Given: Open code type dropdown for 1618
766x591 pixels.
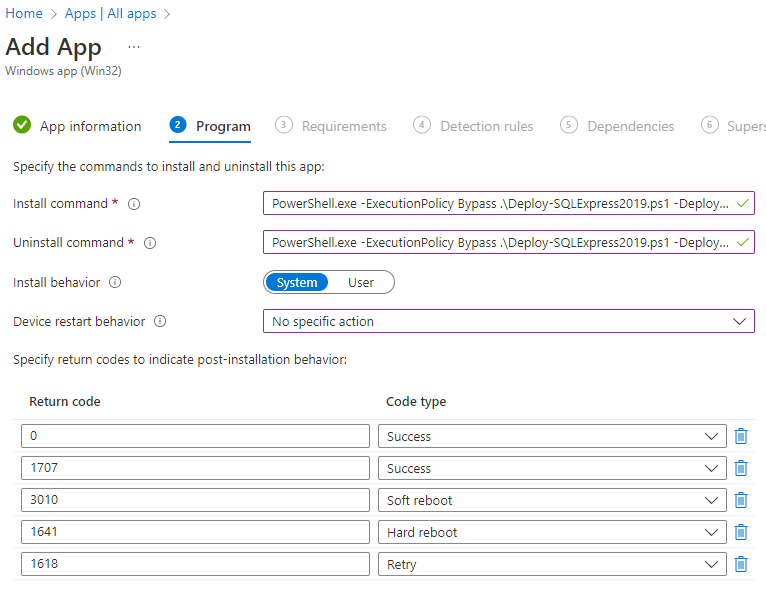Looking at the screenshot, I should coord(552,564).
